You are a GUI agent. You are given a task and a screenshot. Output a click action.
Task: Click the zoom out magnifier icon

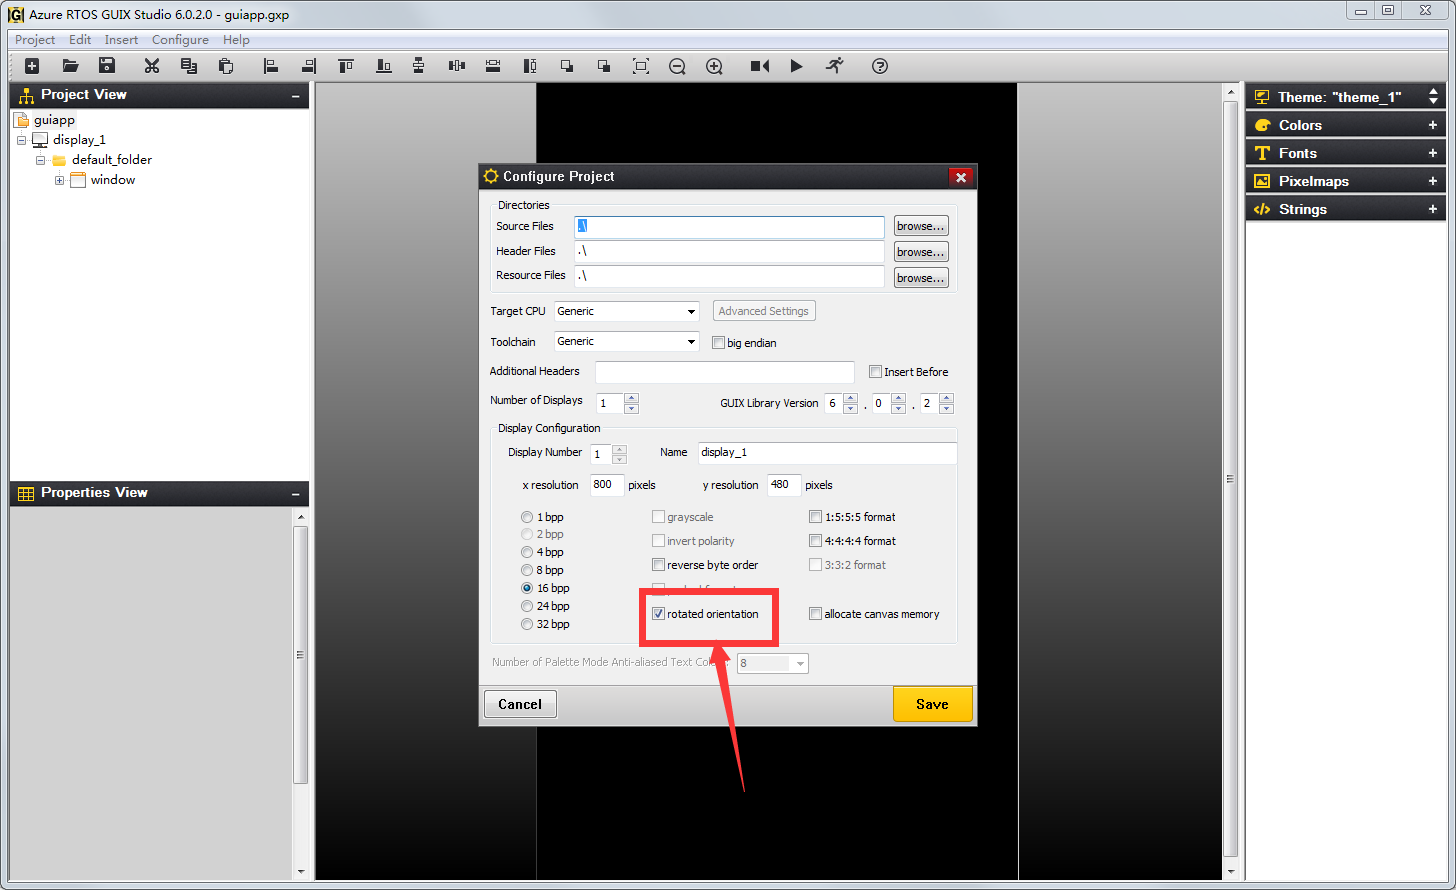point(677,66)
